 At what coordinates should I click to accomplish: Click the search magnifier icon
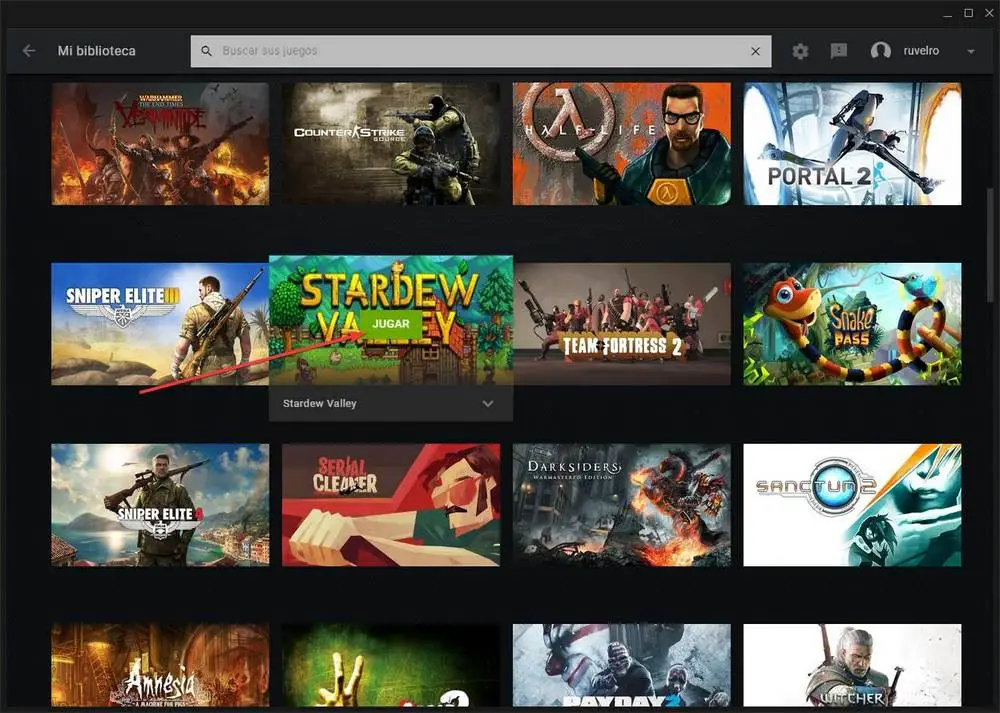[x=206, y=51]
